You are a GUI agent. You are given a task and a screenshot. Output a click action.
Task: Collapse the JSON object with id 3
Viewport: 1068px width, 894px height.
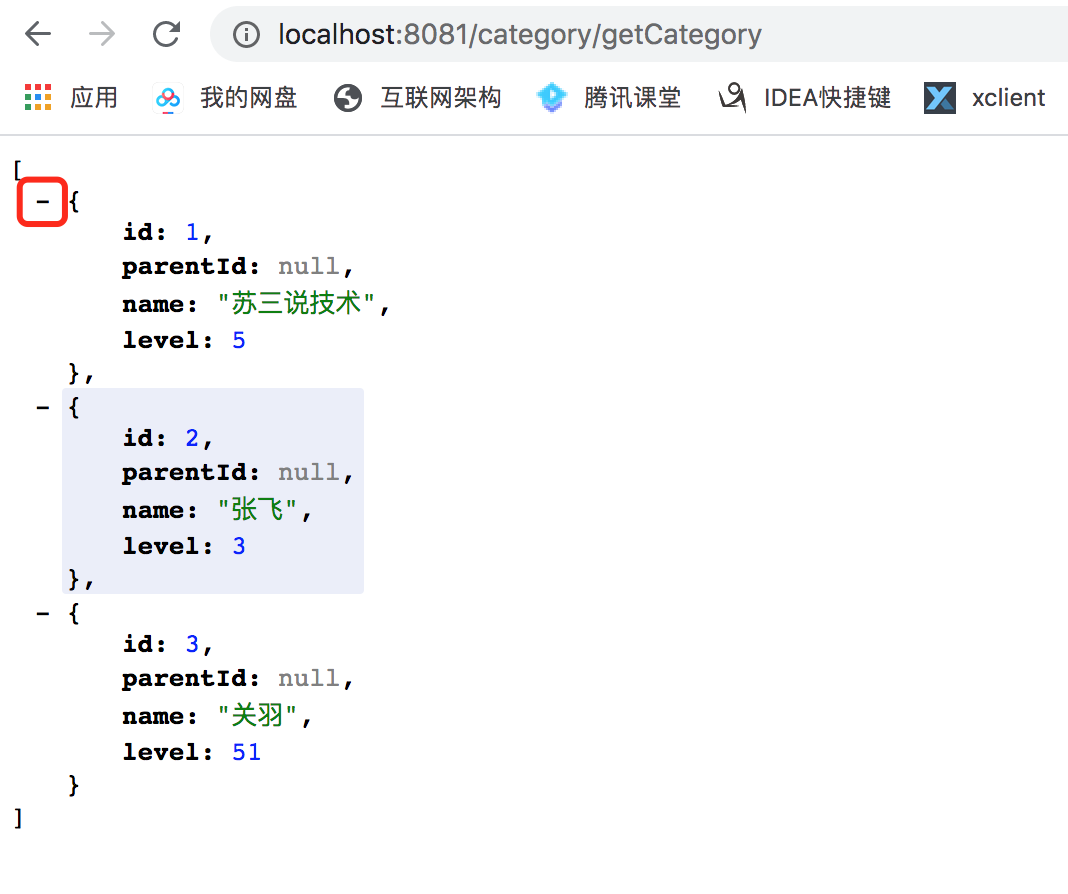(x=43, y=613)
